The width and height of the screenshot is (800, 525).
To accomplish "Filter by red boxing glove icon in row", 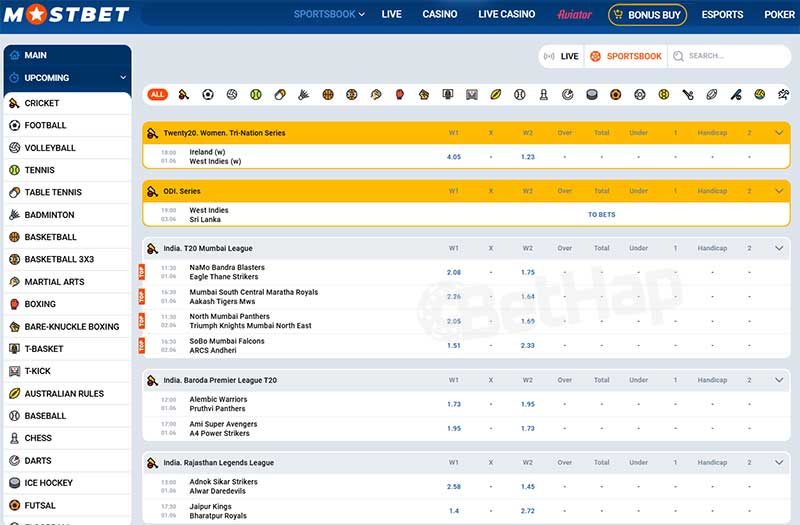I will [x=399, y=94].
